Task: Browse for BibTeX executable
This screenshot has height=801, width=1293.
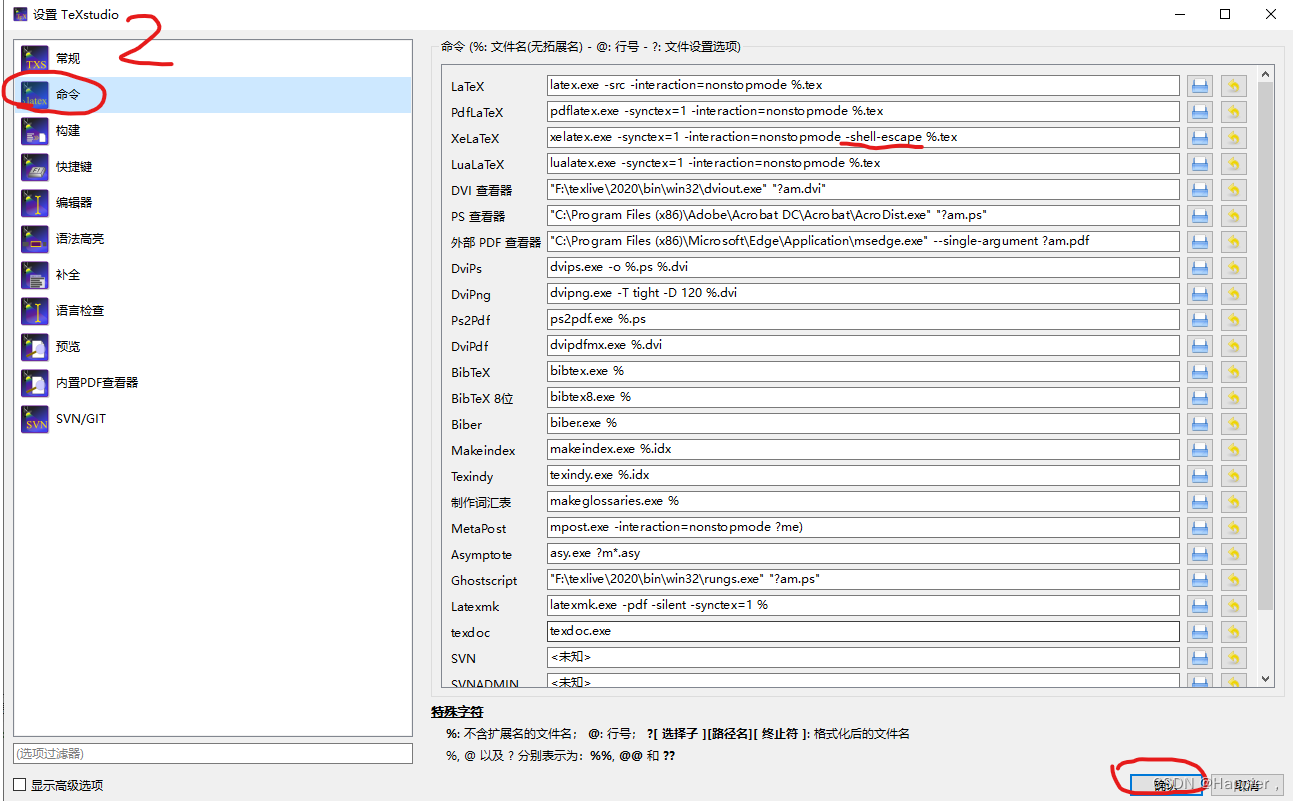Action: [x=1200, y=372]
